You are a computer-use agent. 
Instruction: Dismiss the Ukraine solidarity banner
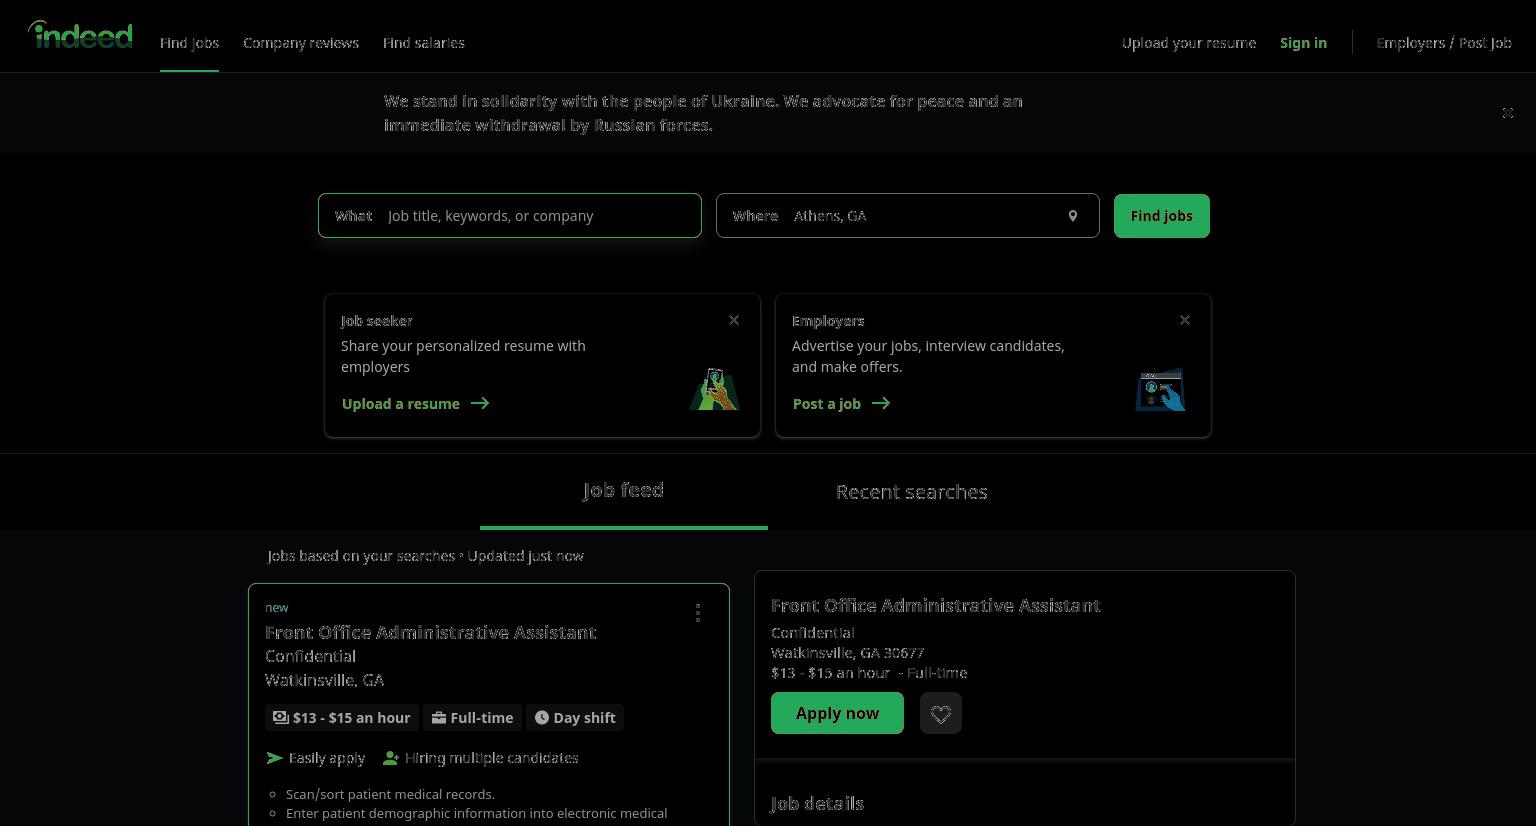point(1508,113)
